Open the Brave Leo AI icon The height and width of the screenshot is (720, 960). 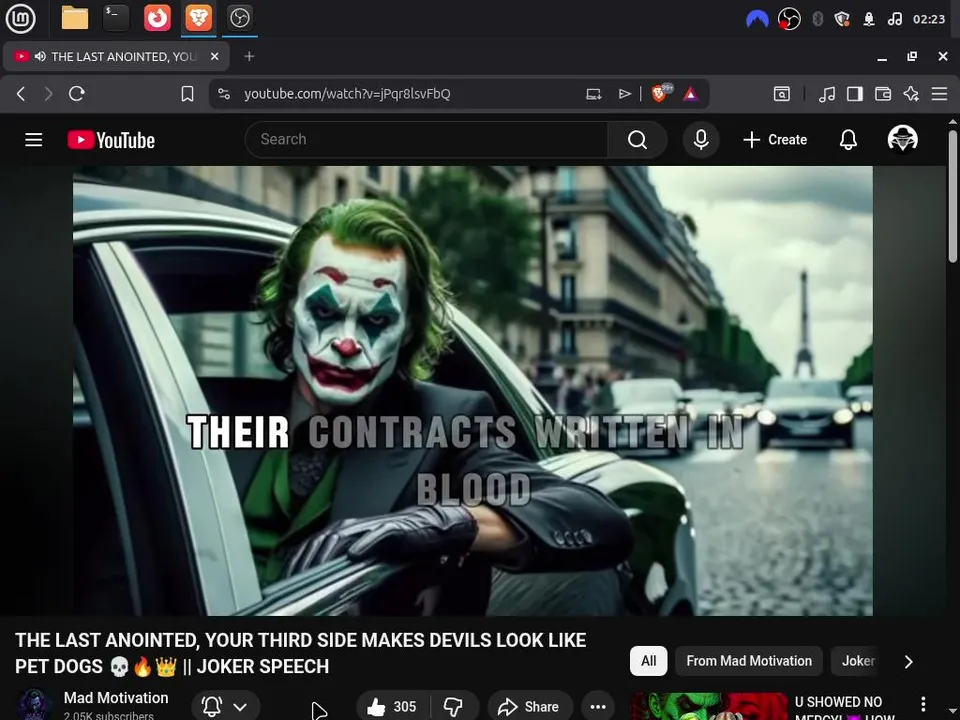(x=911, y=94)
